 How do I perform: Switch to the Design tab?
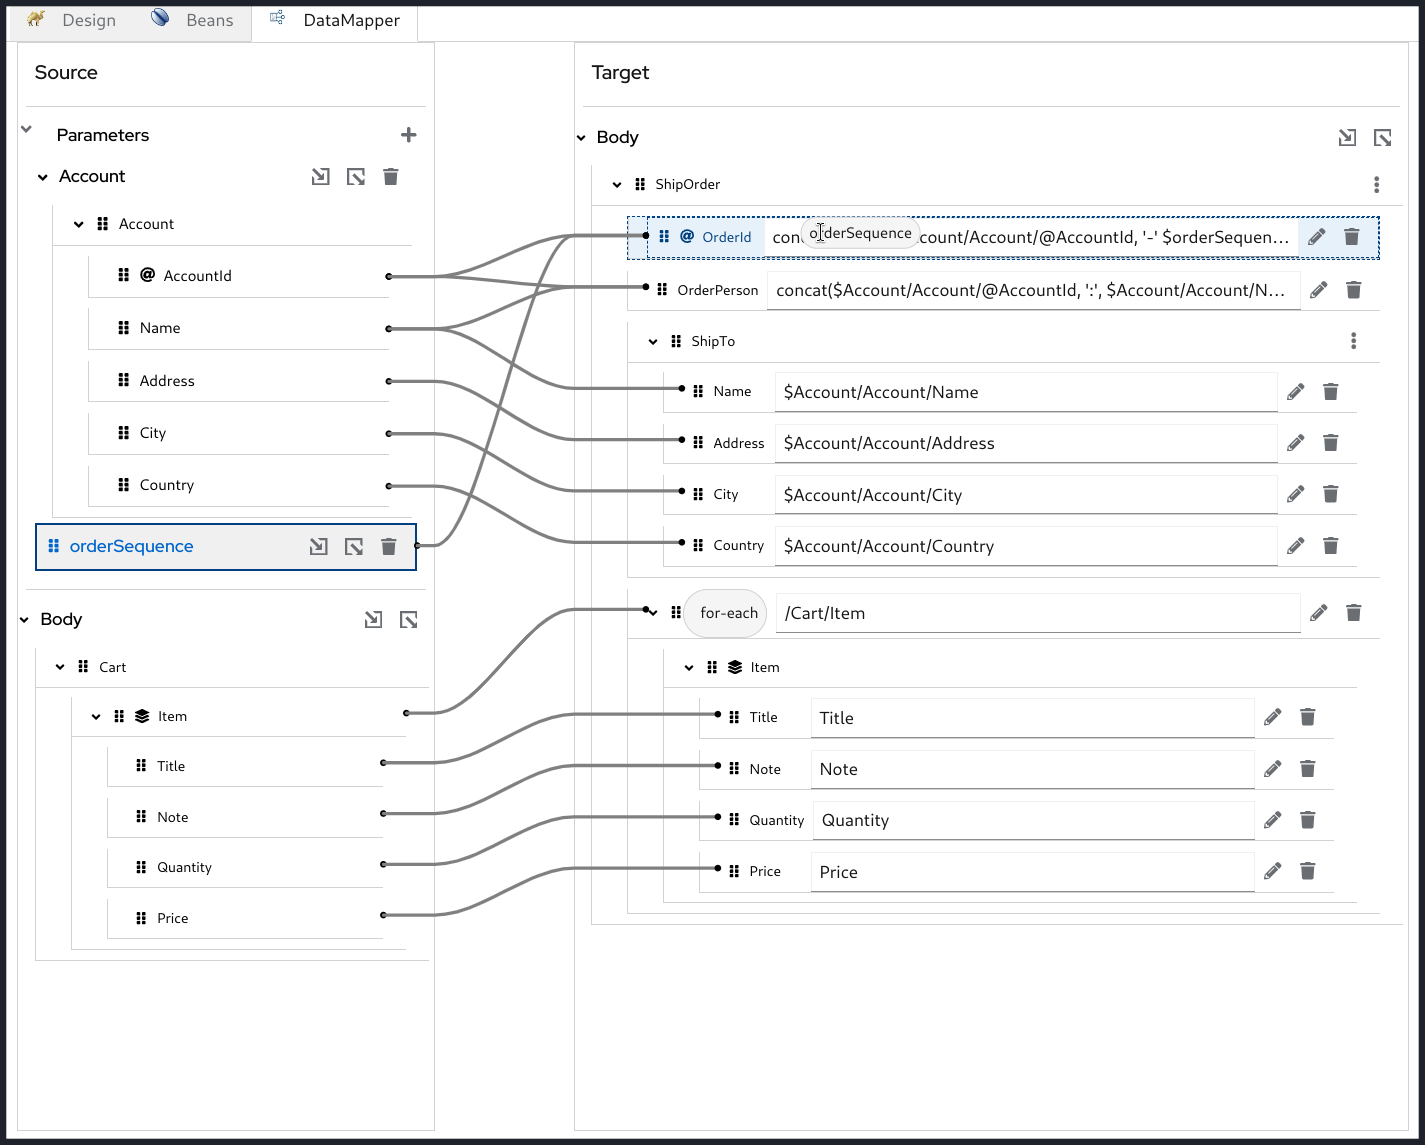coord(88,20)
